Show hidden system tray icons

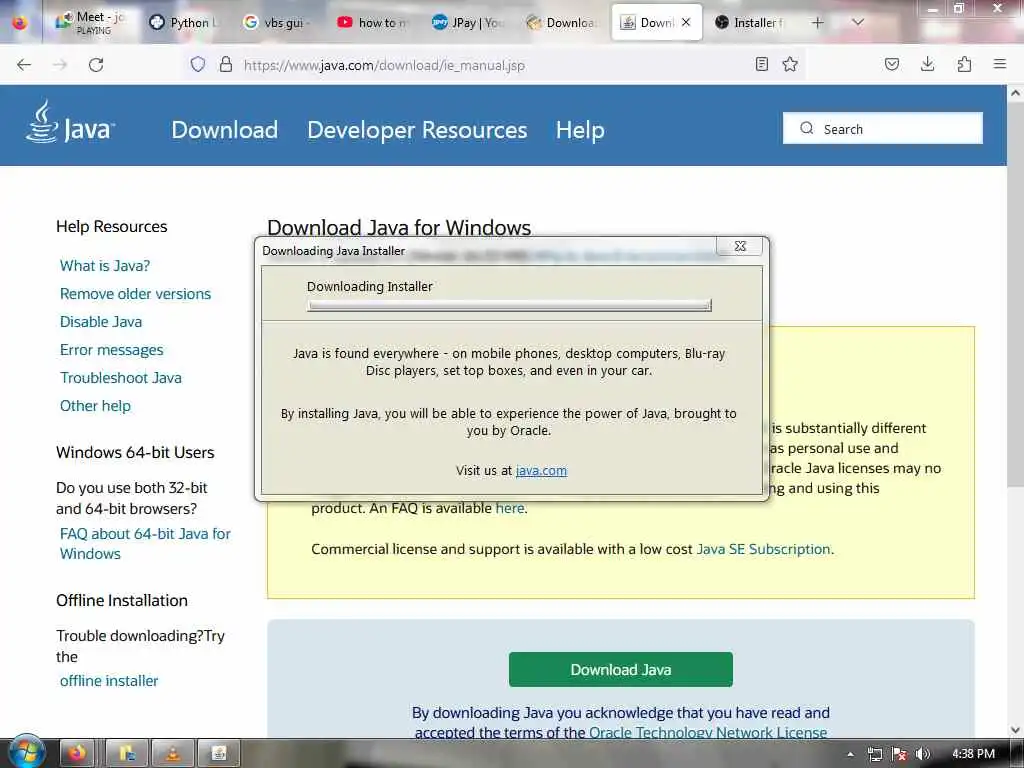click(x=850, y=754)
